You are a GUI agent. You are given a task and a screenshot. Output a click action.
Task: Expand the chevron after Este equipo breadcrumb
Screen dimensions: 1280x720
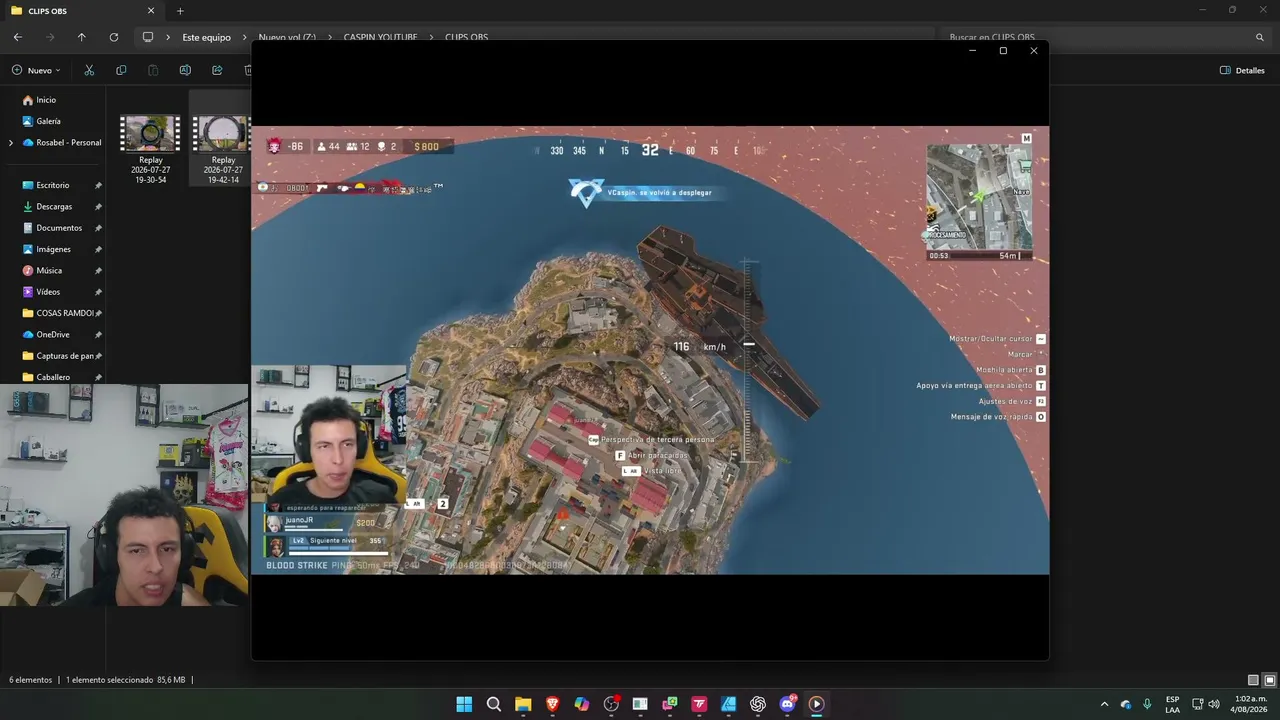pyautogui.click(x=244, y=37)
